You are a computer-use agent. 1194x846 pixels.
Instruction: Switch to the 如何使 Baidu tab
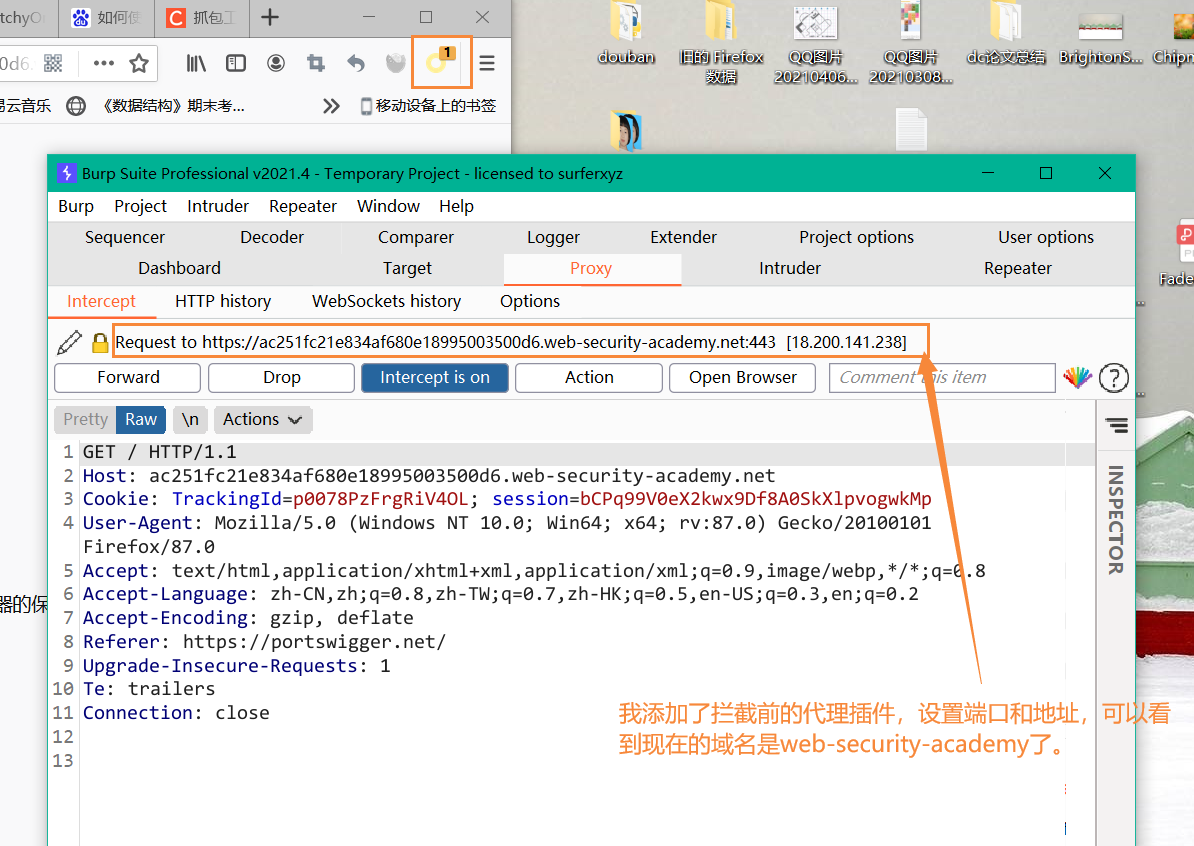click(106, 18)
